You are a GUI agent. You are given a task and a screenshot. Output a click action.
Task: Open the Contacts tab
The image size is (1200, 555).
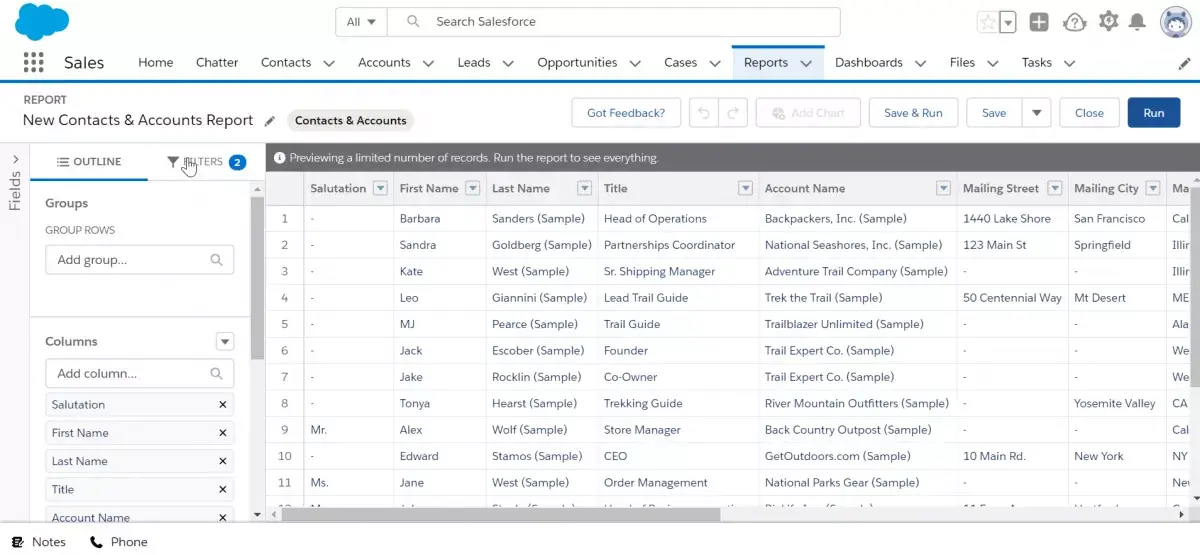(x=286, y=62)
